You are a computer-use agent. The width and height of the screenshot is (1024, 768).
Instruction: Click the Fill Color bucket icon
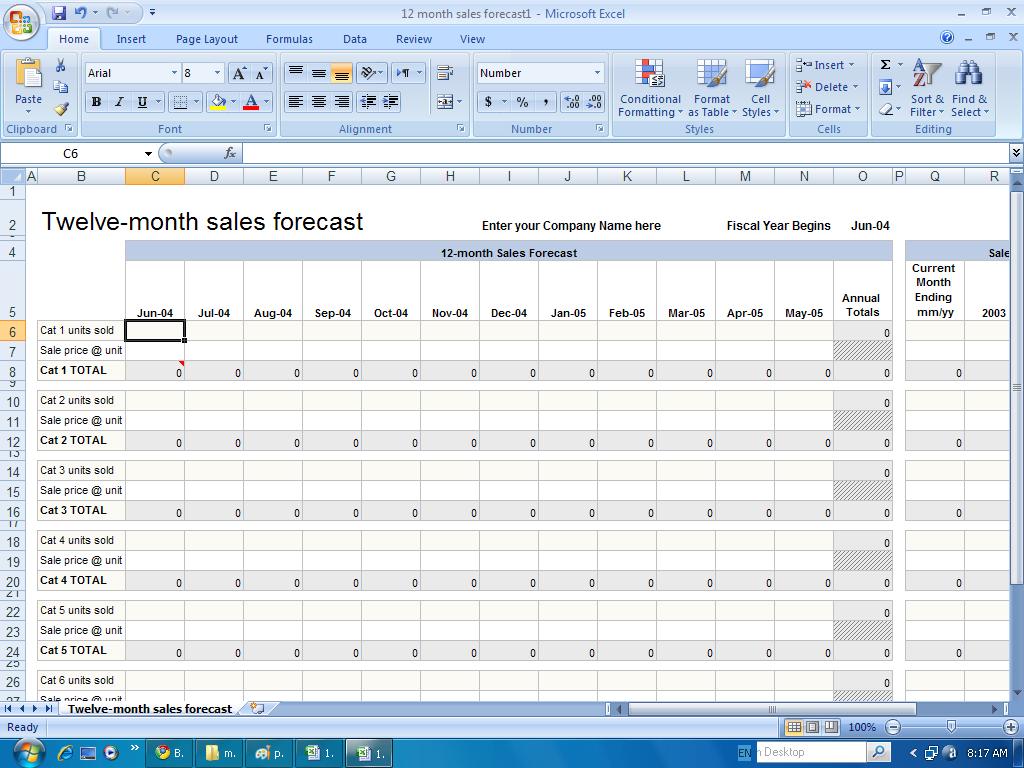tap(220, 102)
